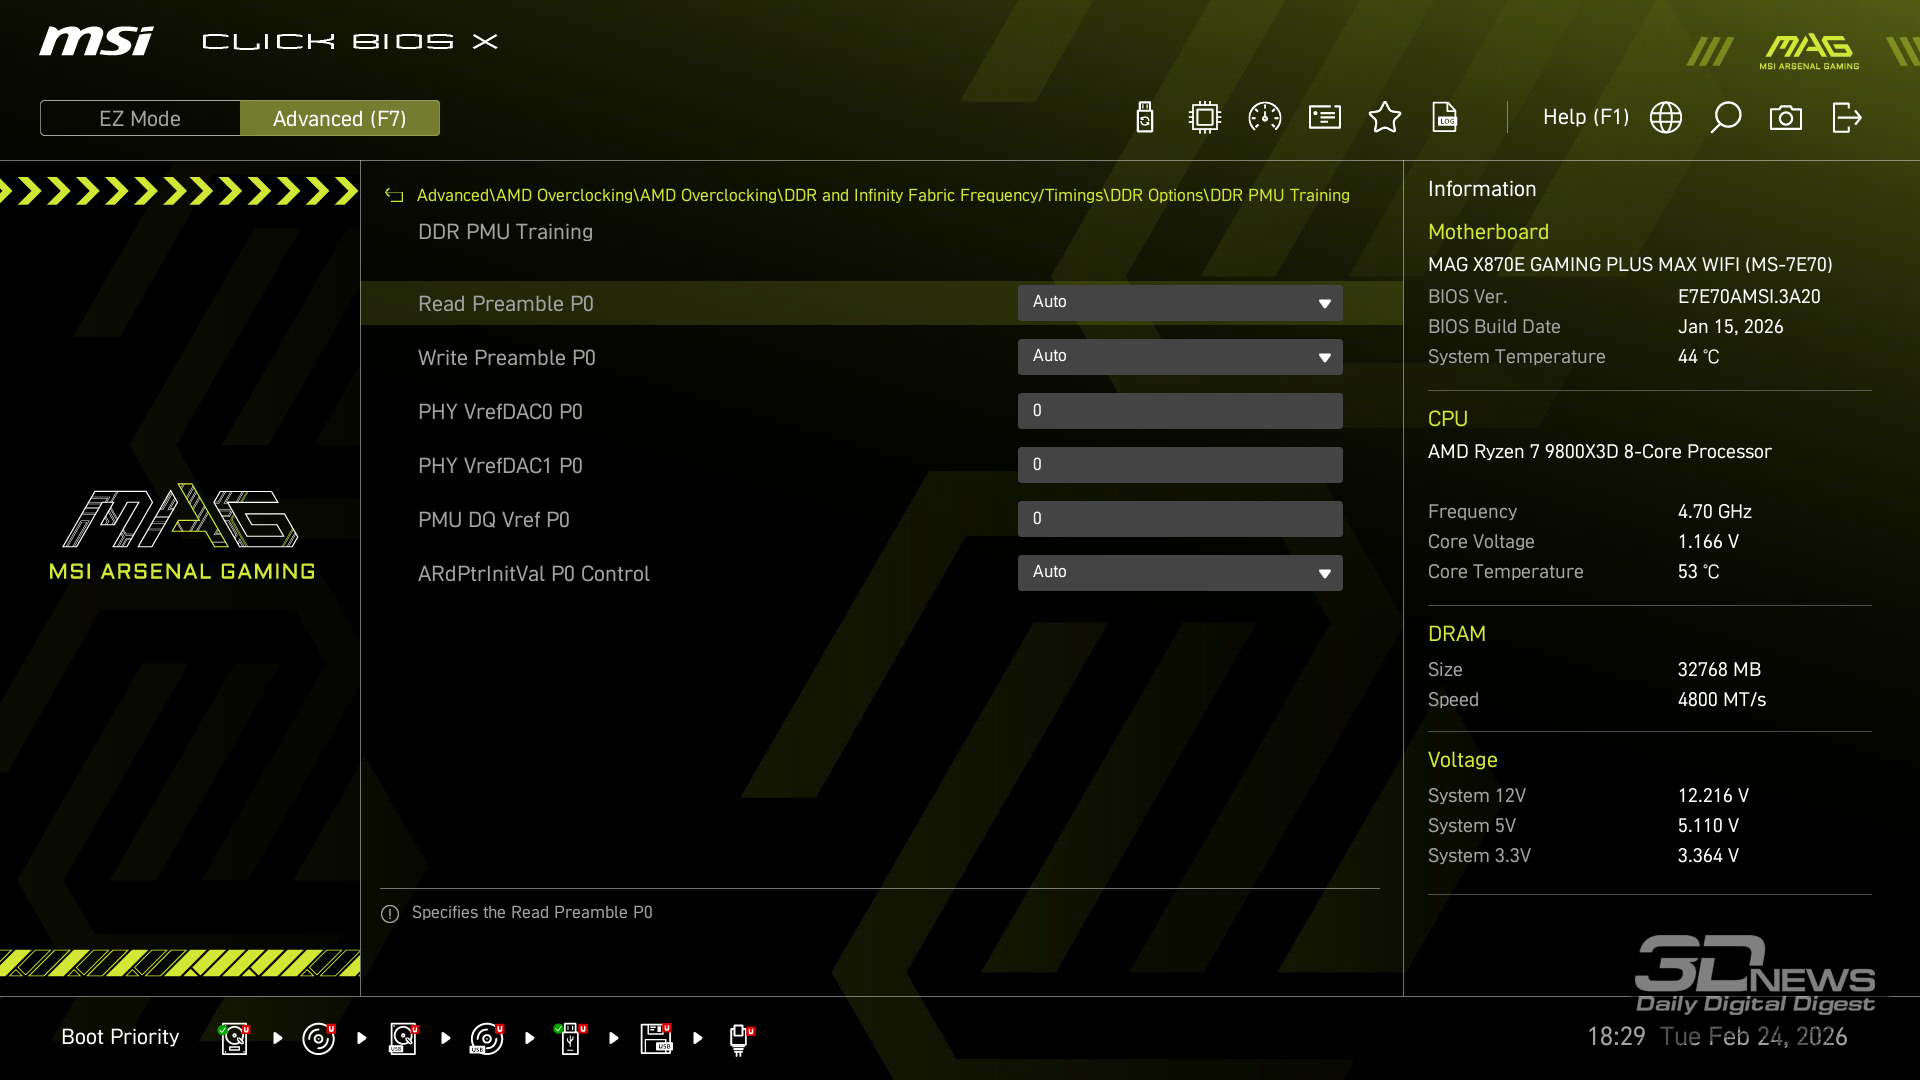Switch to the EZ Mode tab

[140, 118]
